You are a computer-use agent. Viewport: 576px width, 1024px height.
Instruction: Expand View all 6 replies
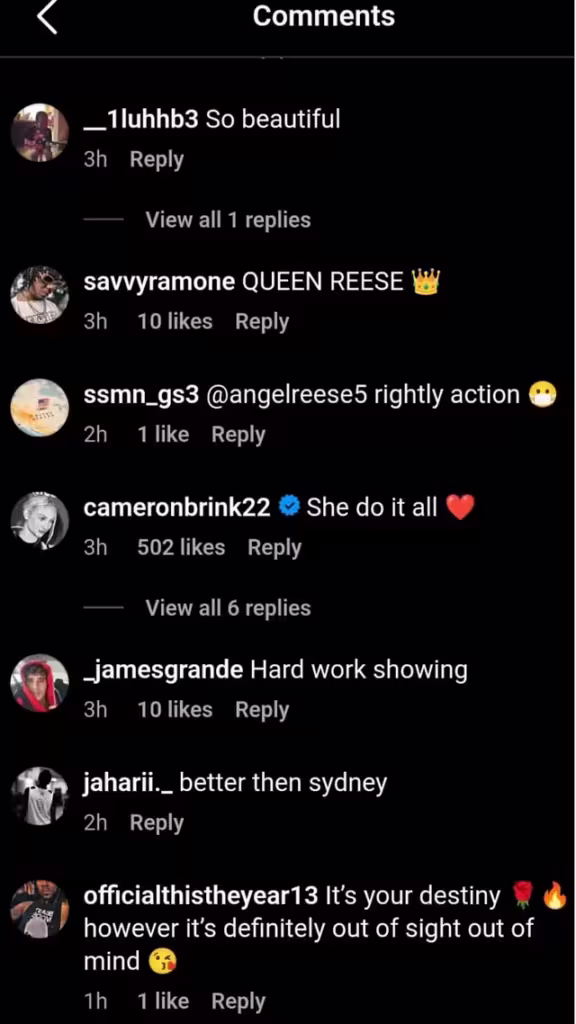(x=228, y=608)
